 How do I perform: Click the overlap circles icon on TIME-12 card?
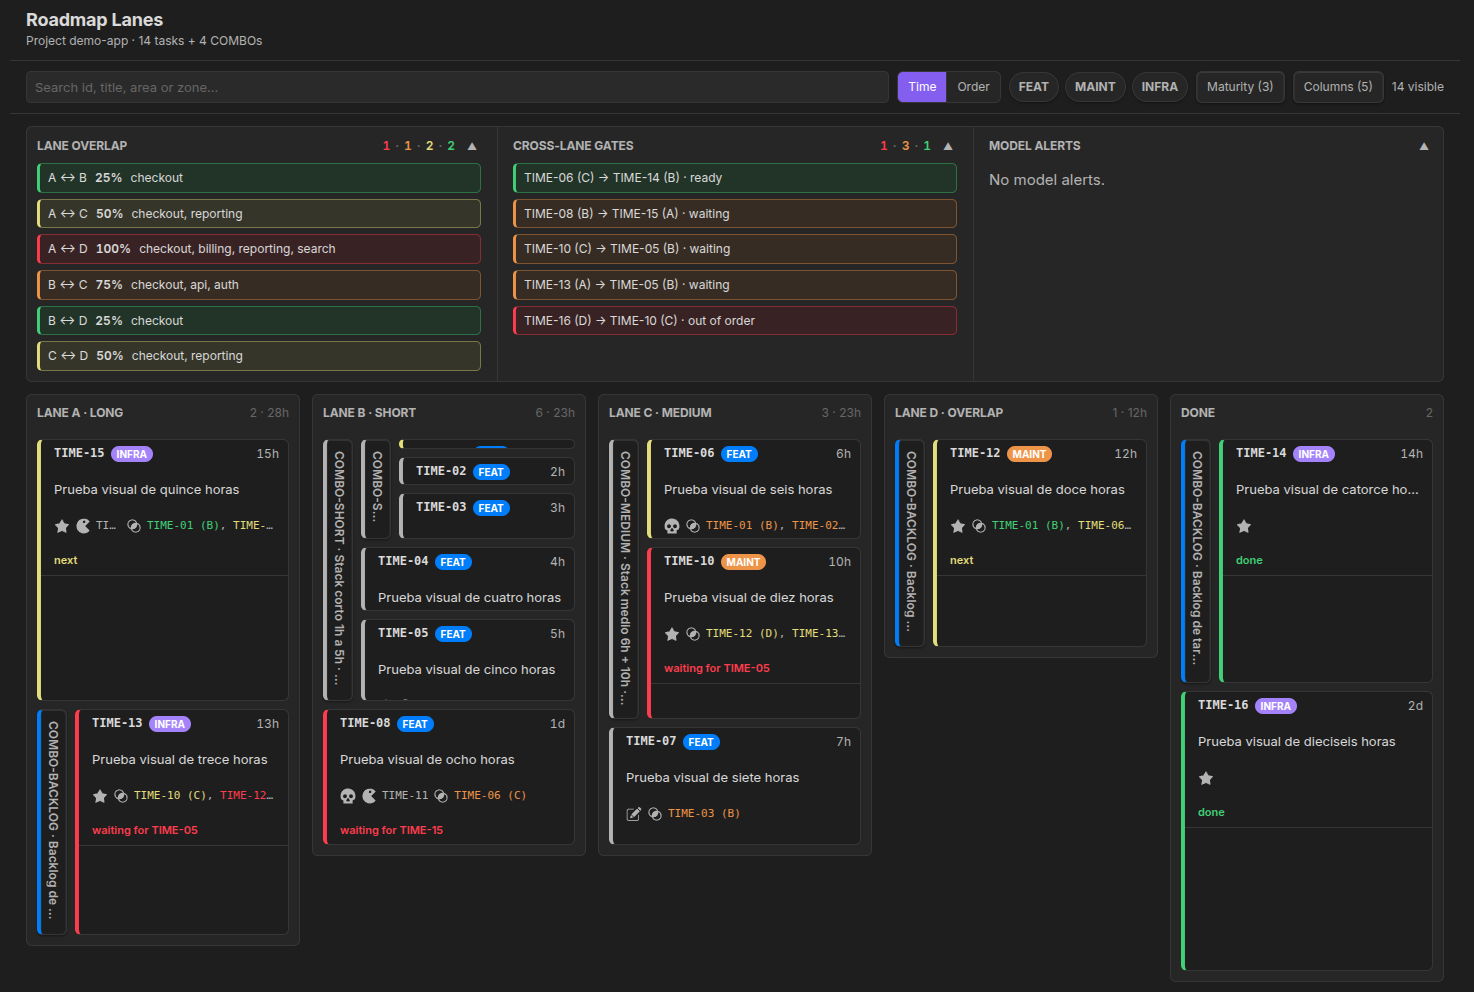coord(979,526)
